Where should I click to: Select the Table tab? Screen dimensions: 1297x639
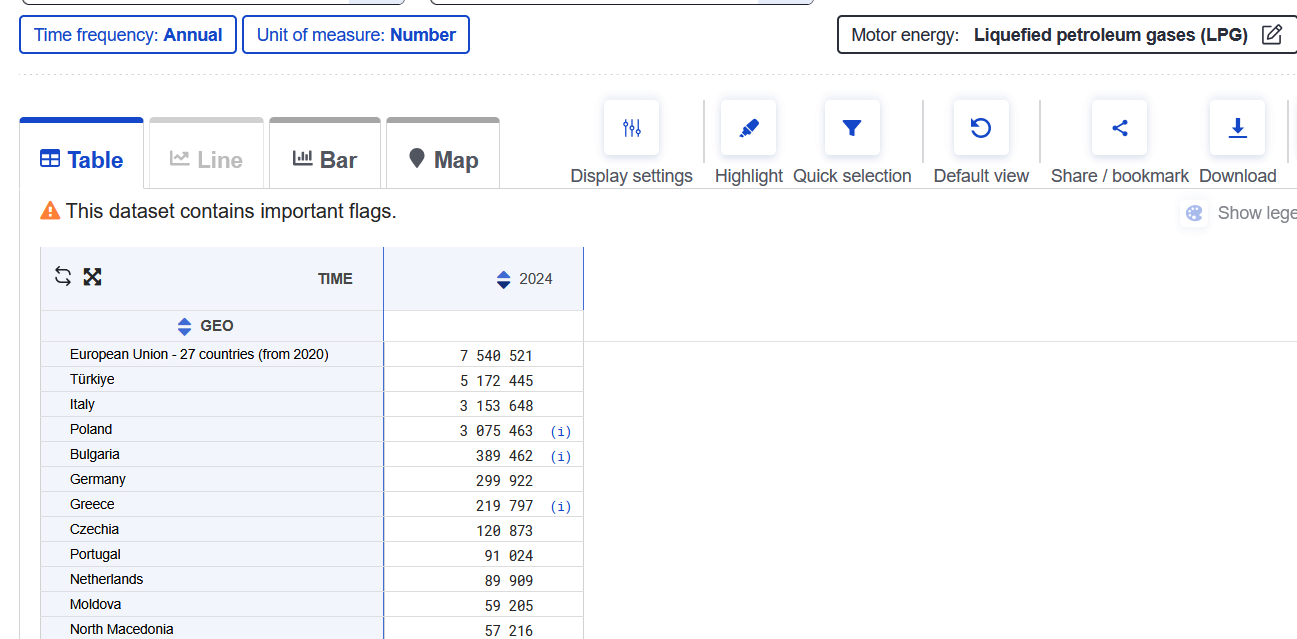point(82,160)
